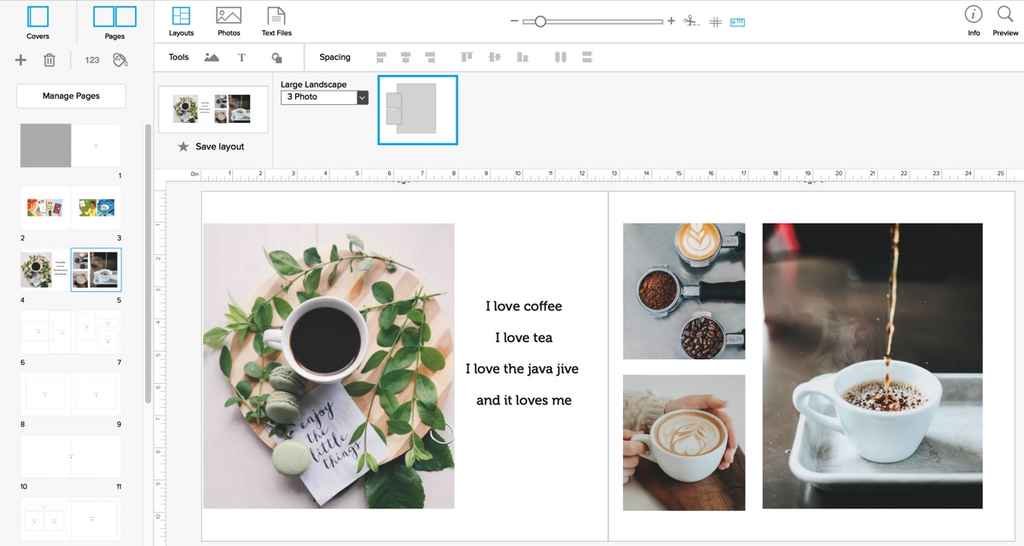Open the Layouts panel
This screenshot has width=1024, height=546.
181,22
